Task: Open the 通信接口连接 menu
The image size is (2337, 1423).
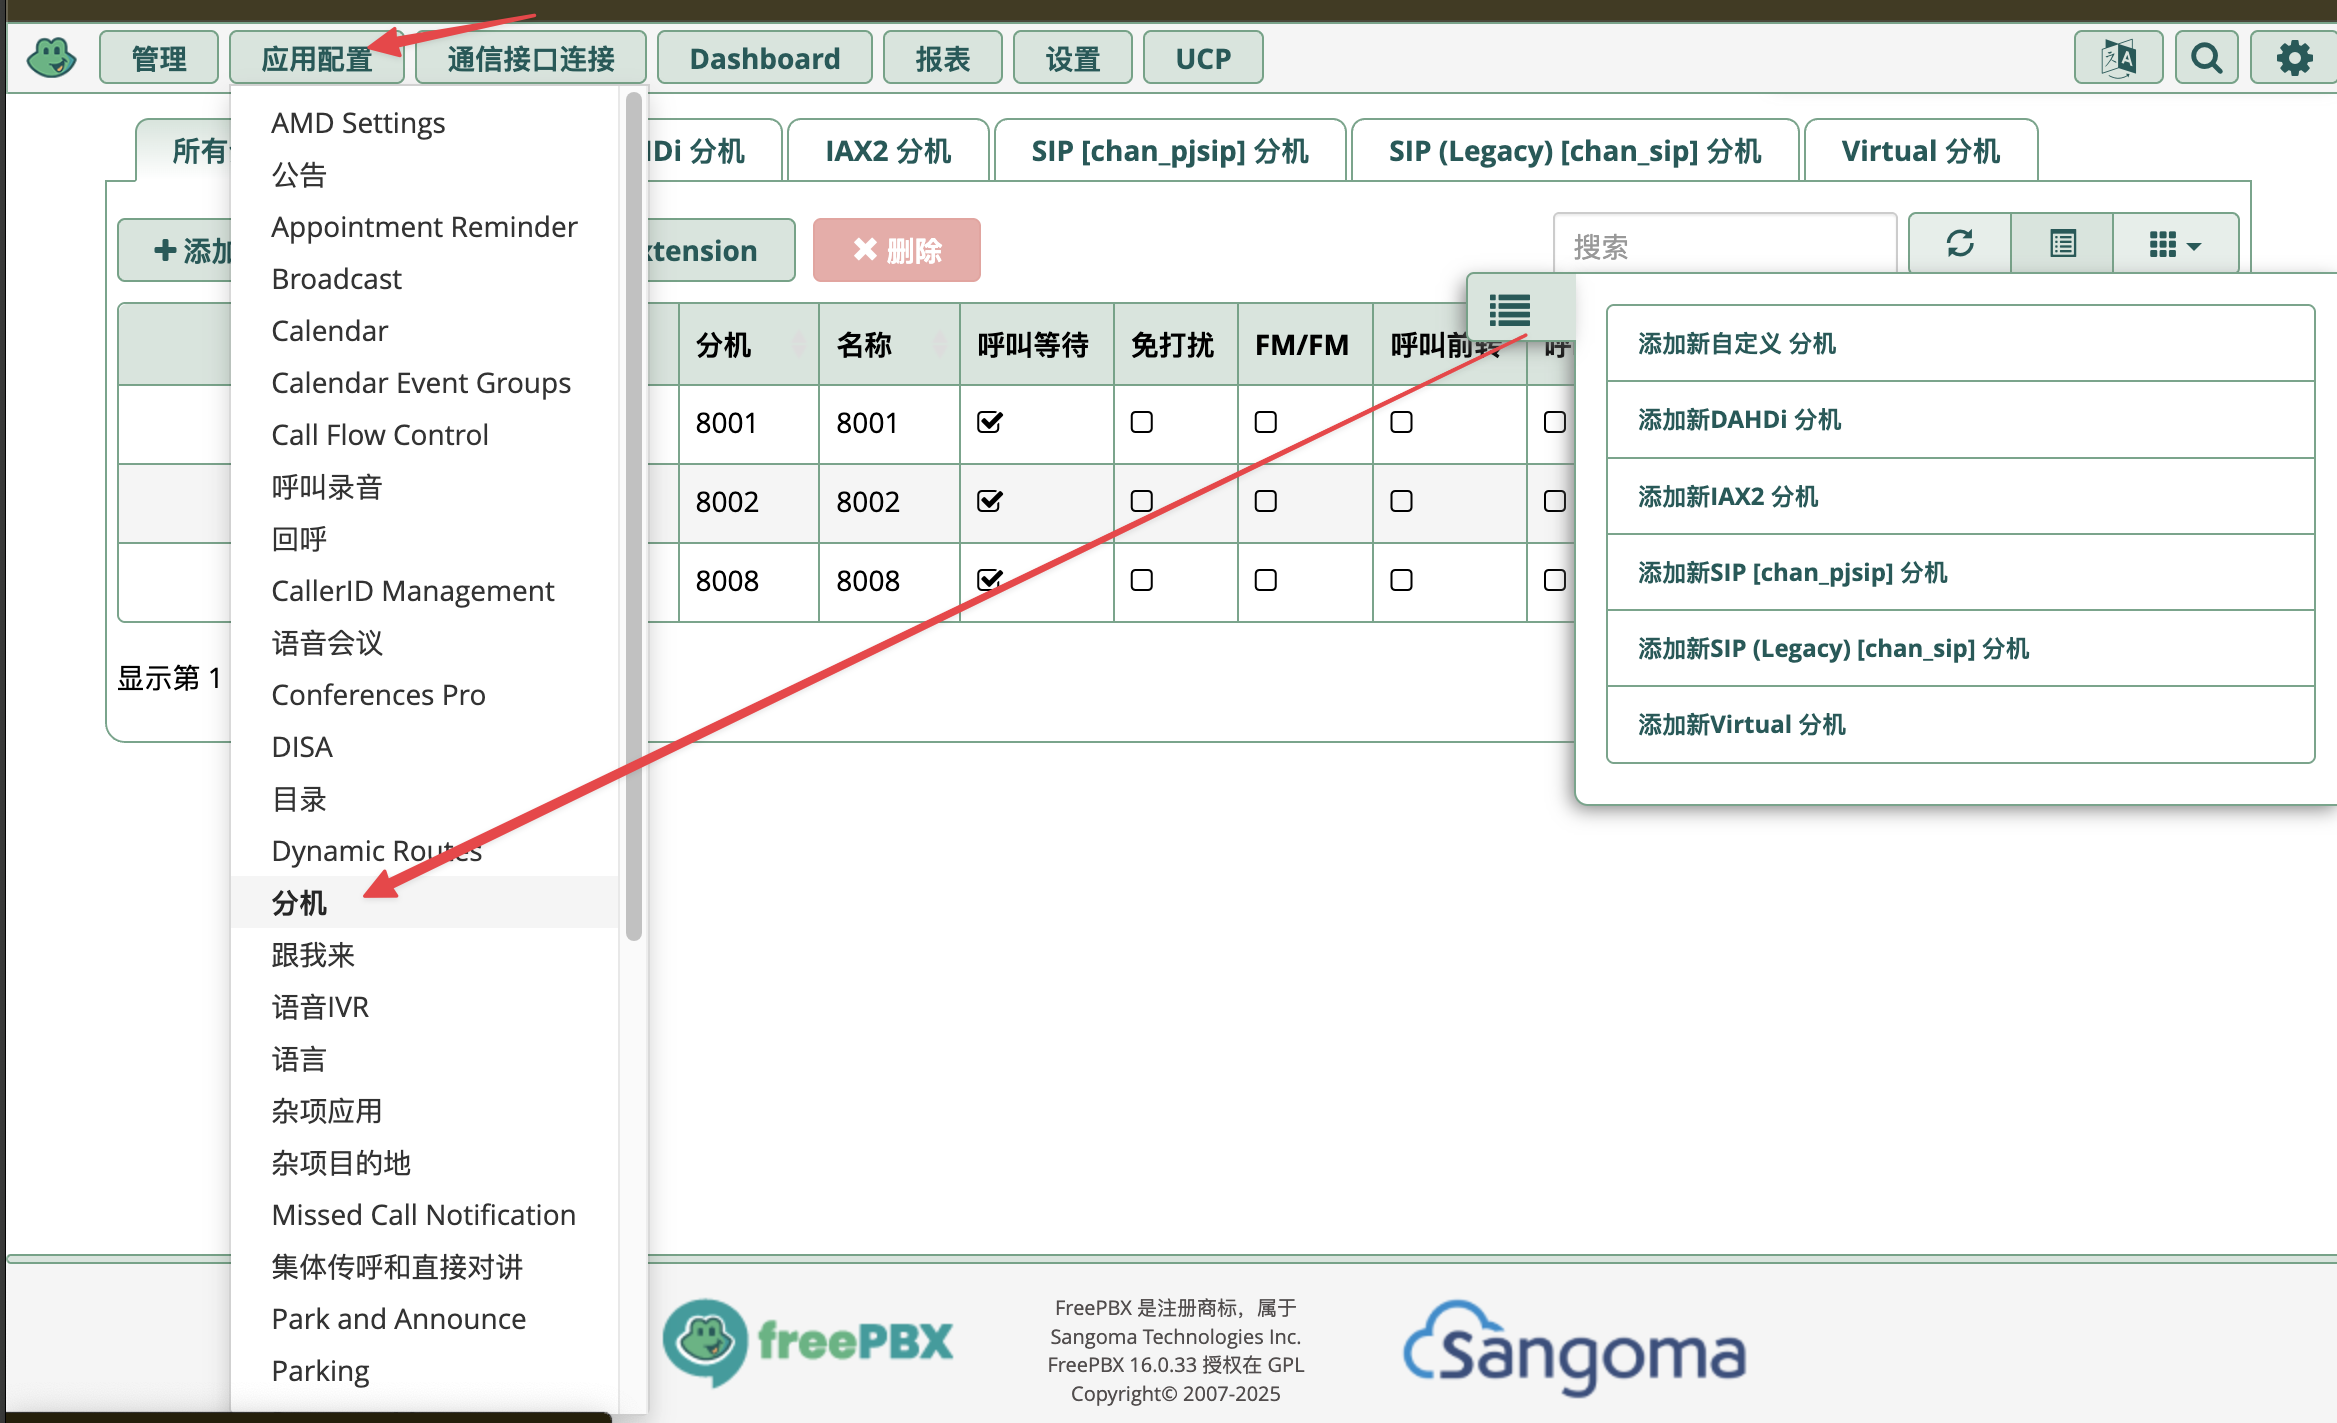Action: pyautogui.click(x=531, y=58)
